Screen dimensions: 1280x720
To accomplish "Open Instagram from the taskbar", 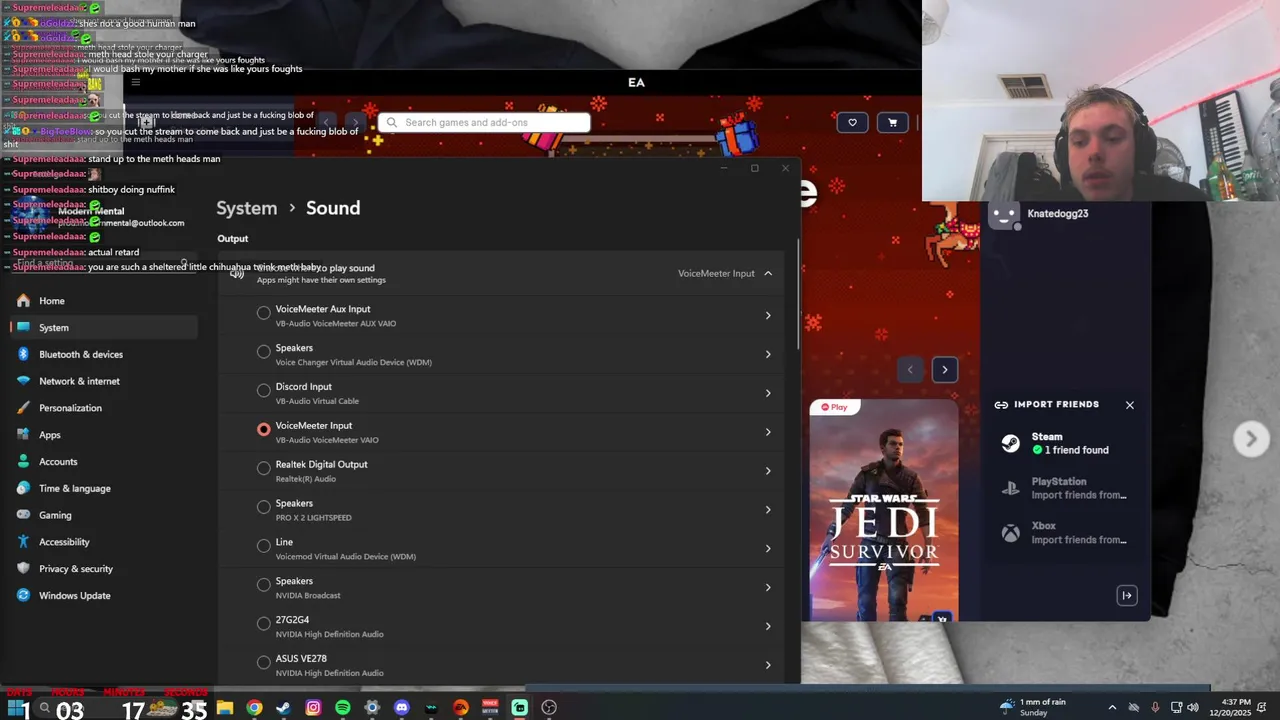I will (x=313, y=708).
